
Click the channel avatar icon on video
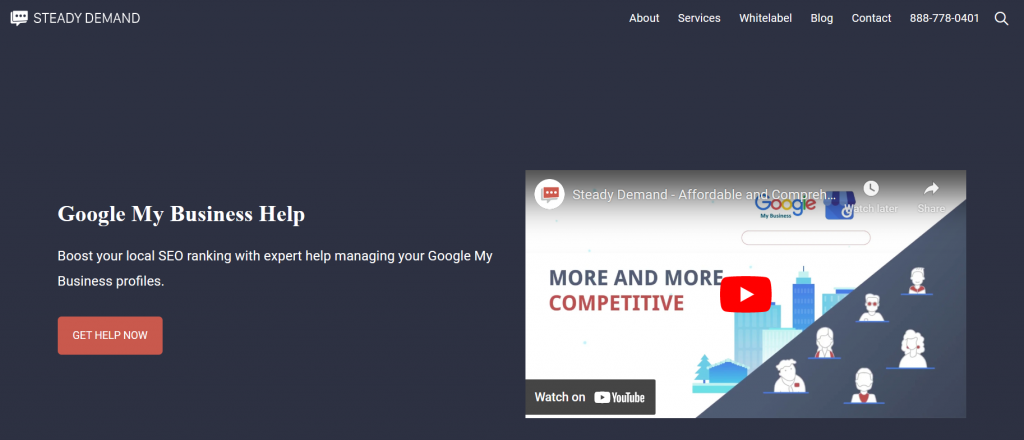pyautogui.click(x=549, y=194)
